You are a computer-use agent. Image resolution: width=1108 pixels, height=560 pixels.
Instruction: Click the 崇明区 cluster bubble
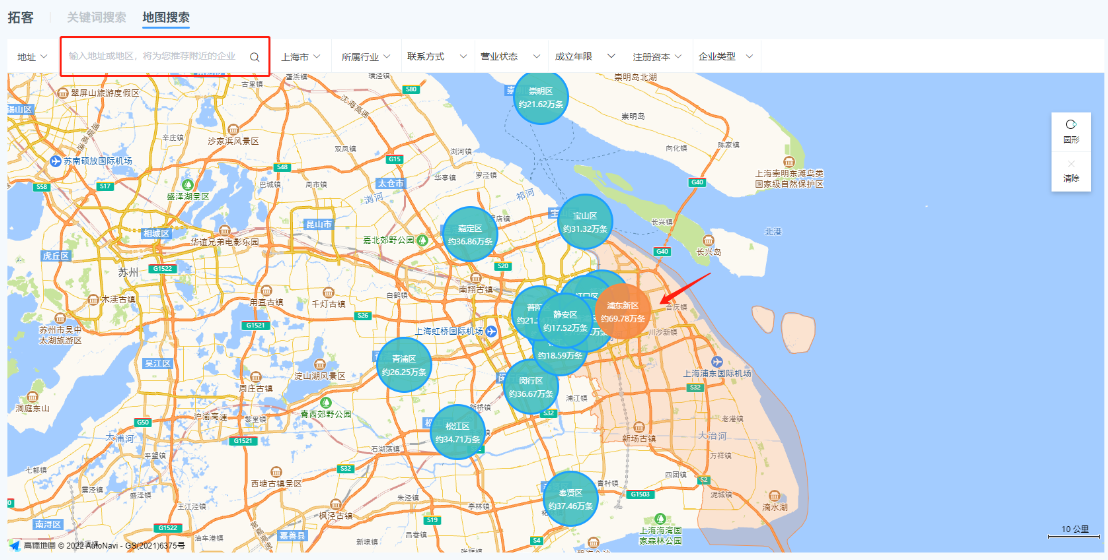pos(541,97)
